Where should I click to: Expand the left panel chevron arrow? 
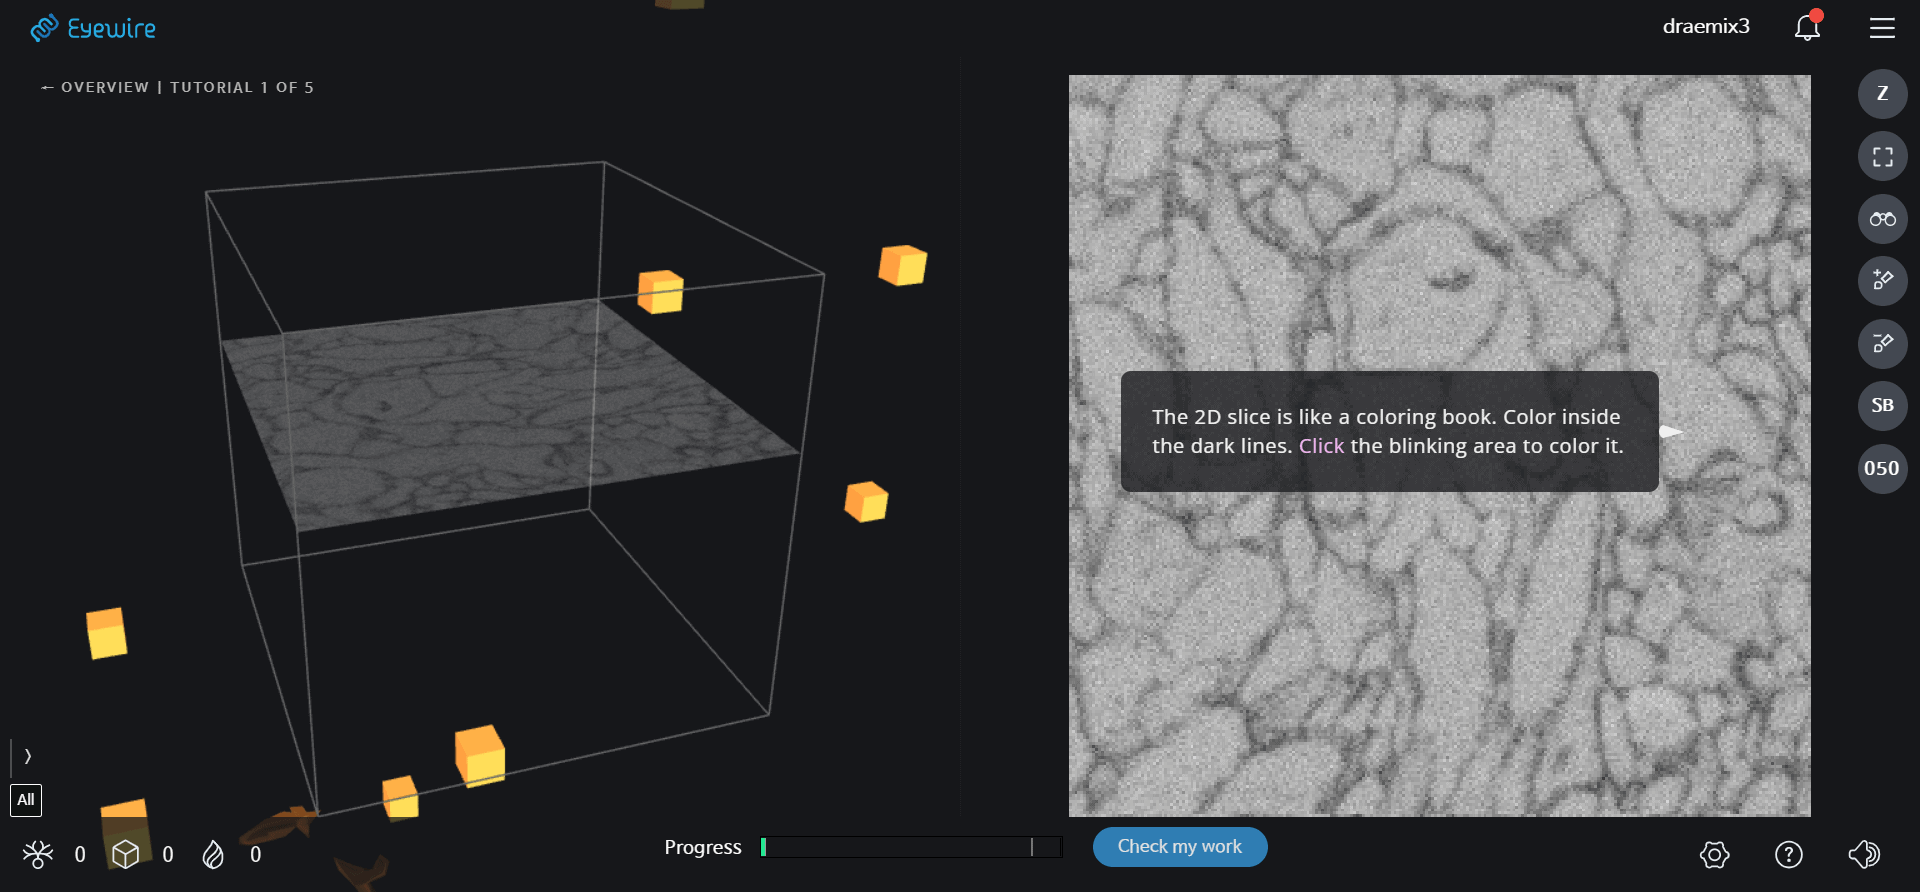point(27,756)
